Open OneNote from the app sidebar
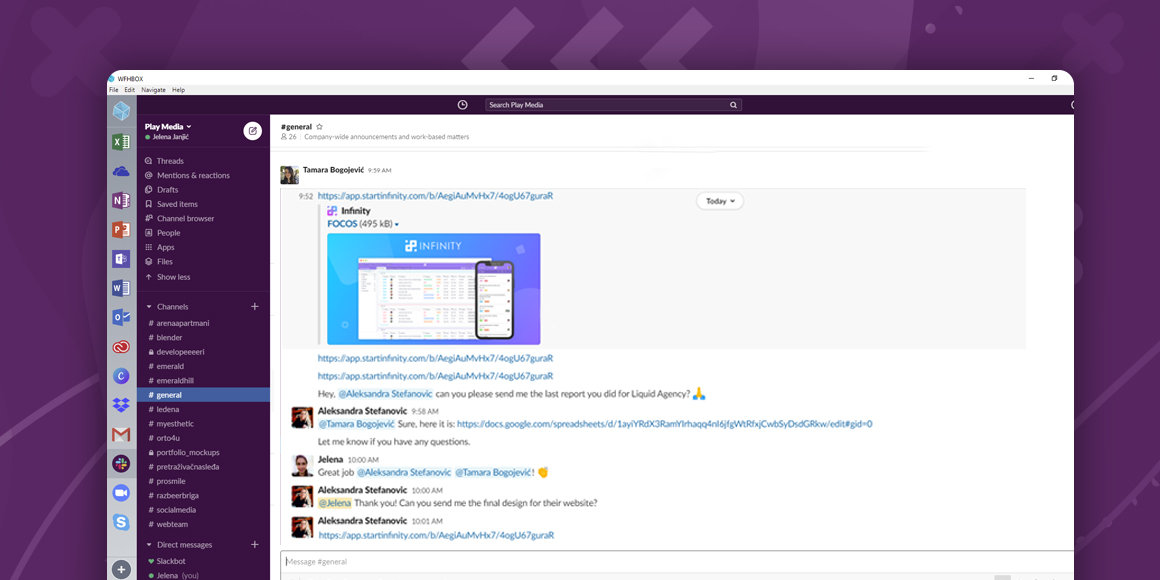 click(x=121, y=200)
